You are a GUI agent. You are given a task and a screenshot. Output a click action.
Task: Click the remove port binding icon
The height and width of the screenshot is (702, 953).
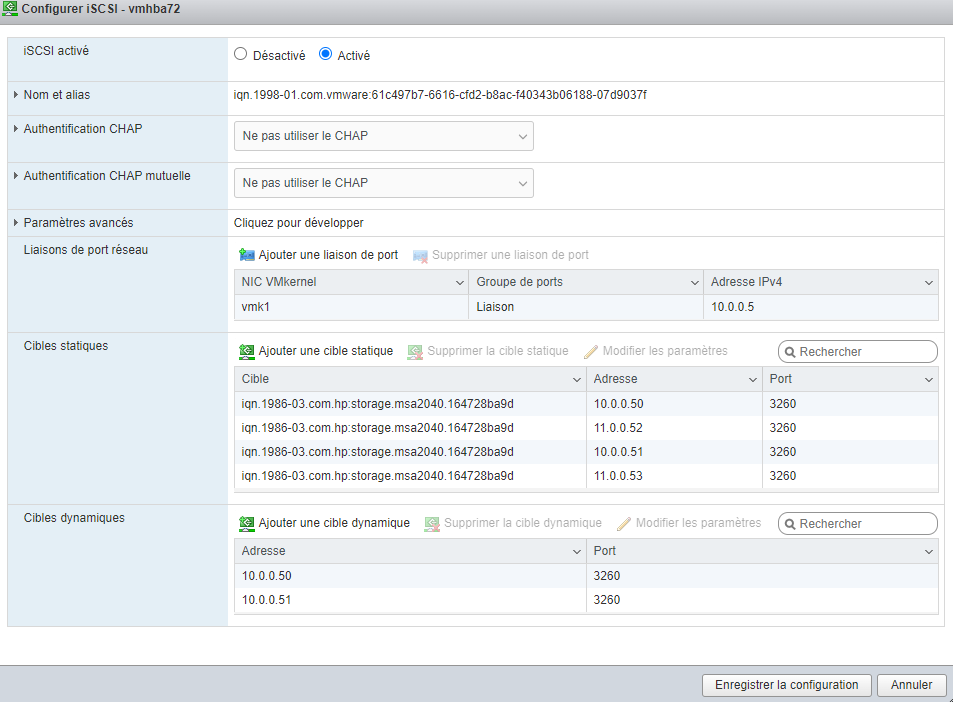click(x=420, y=255)
